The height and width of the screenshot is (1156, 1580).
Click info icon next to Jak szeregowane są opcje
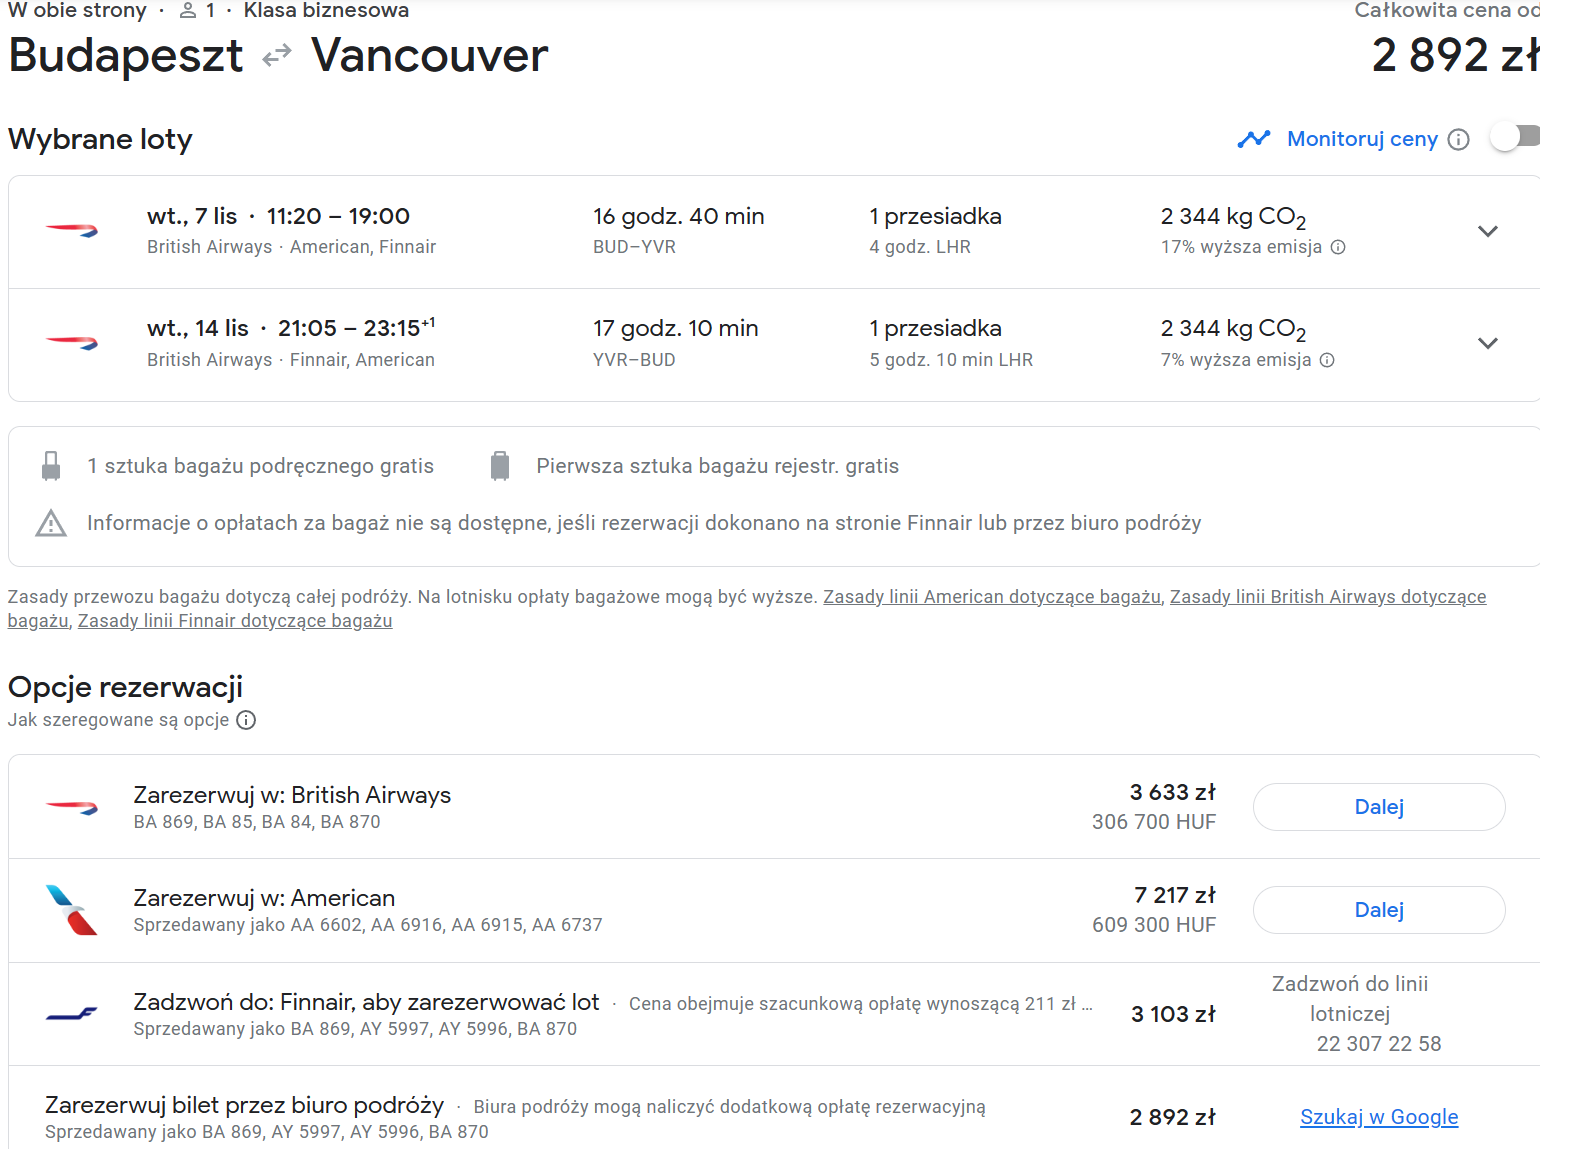246,720
